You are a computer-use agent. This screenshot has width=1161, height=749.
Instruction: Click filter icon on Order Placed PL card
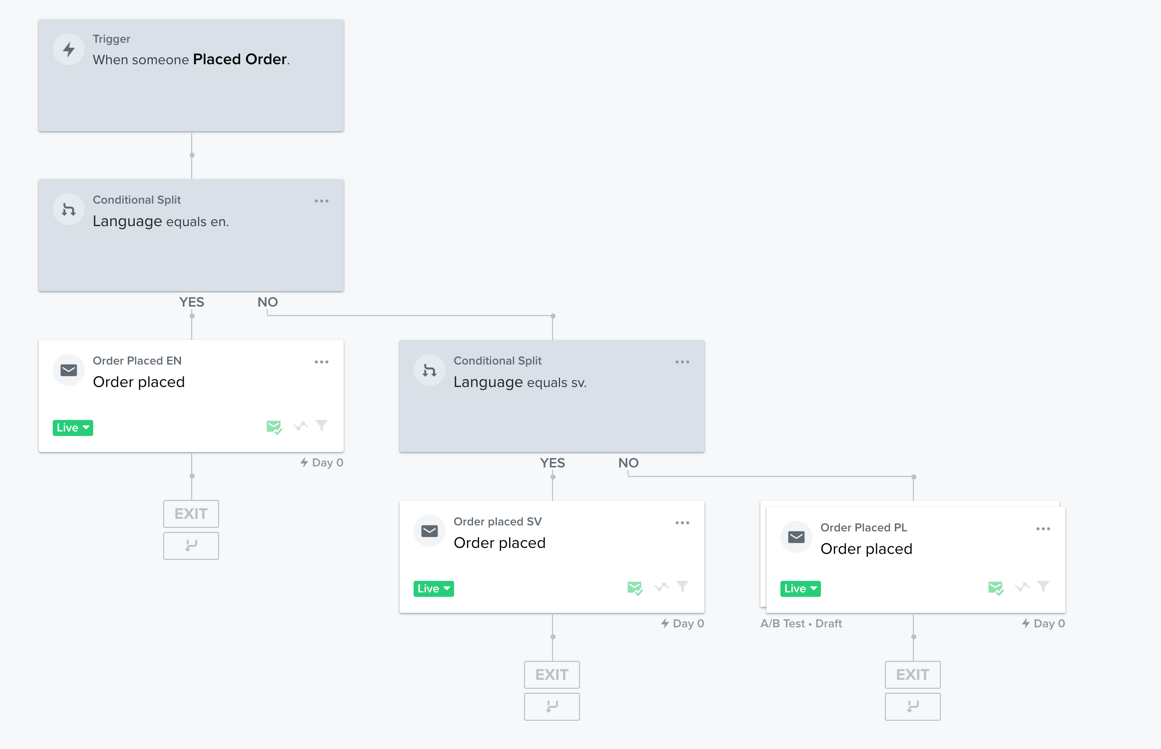pyautogui.click(x=1043, y=588)
